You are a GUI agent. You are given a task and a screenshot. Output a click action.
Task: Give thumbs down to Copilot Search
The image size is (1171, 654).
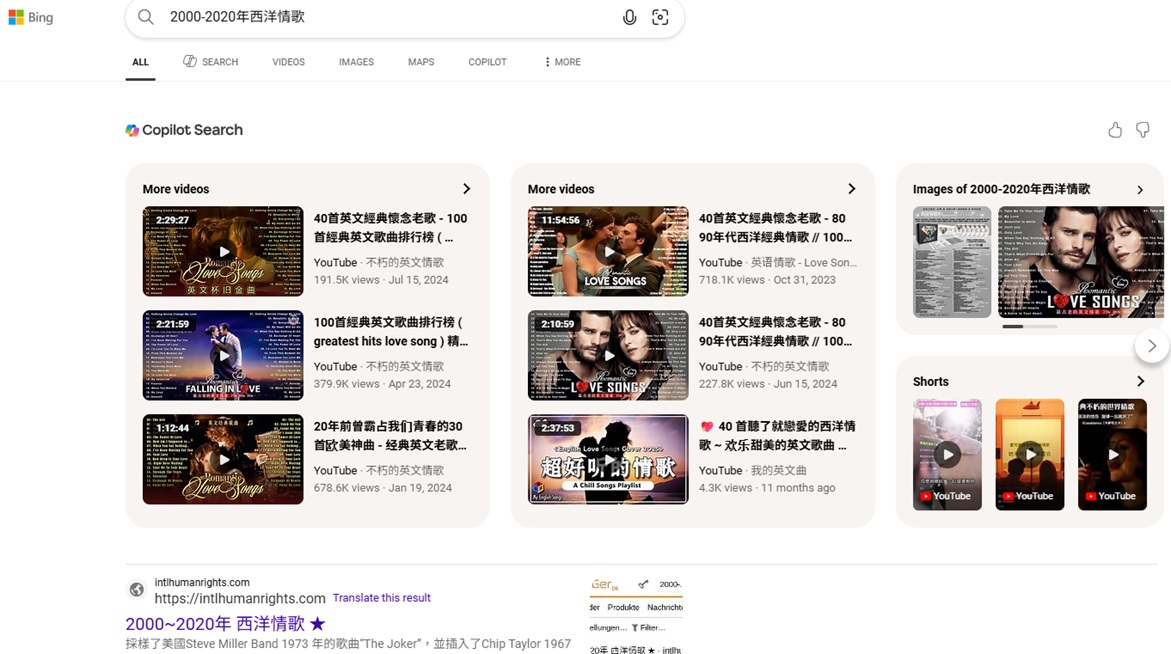click(1142, 130)
